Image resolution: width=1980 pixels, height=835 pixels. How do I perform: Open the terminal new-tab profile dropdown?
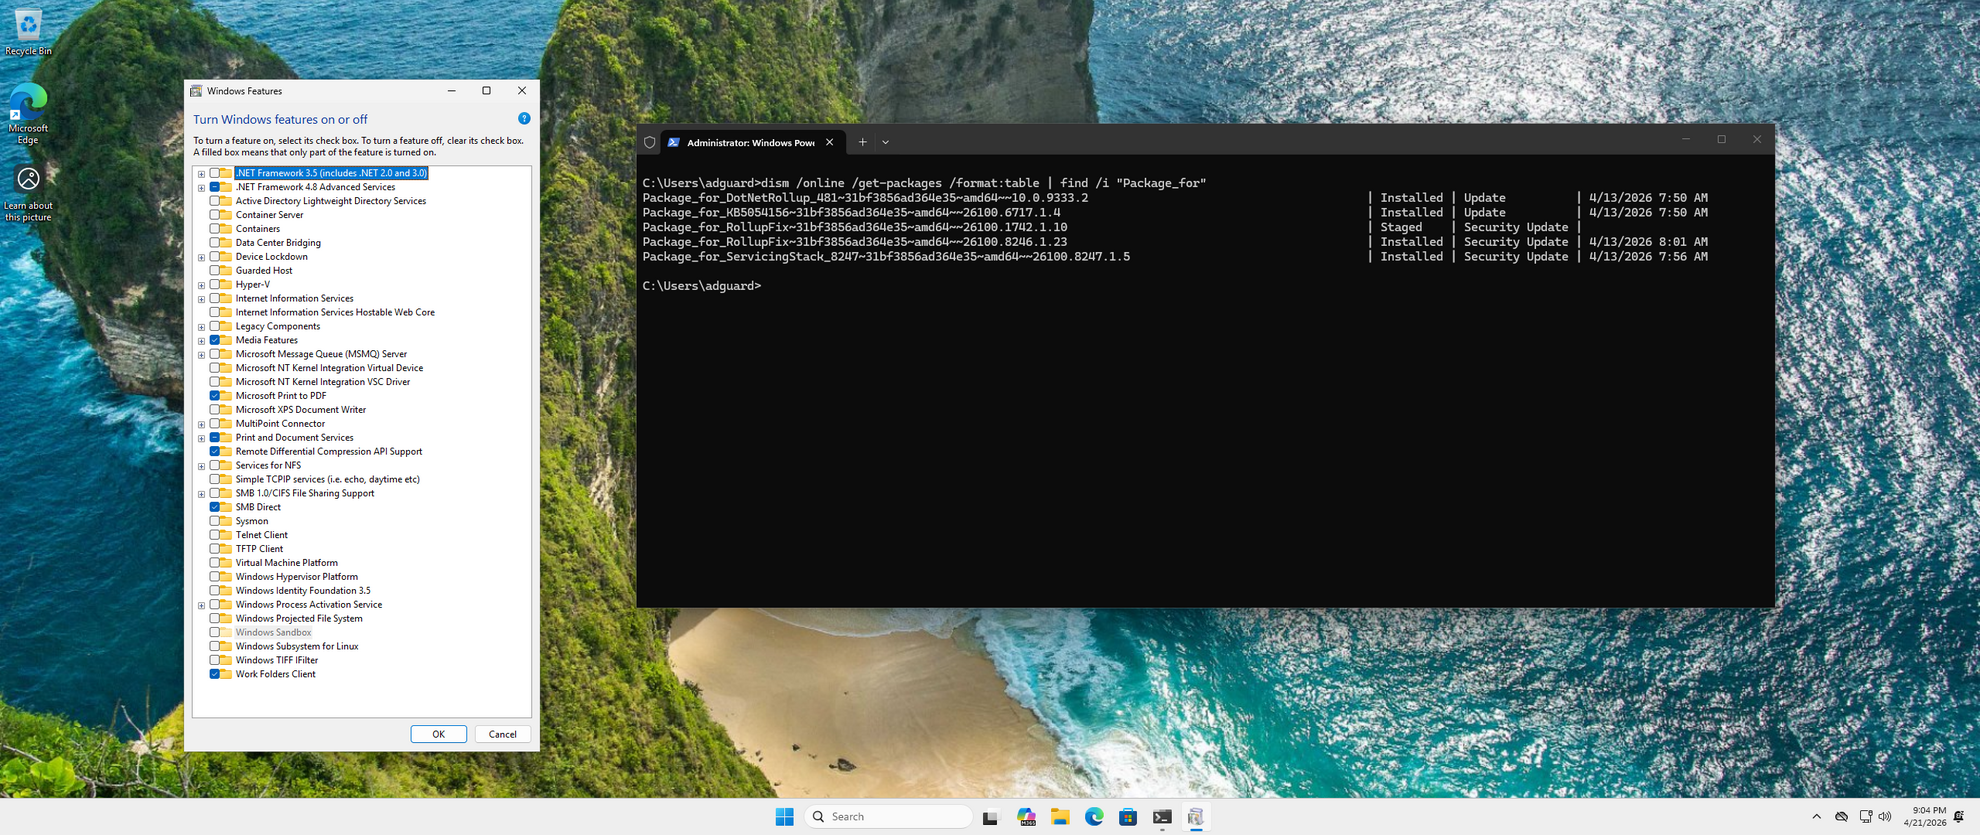(886, 142)
